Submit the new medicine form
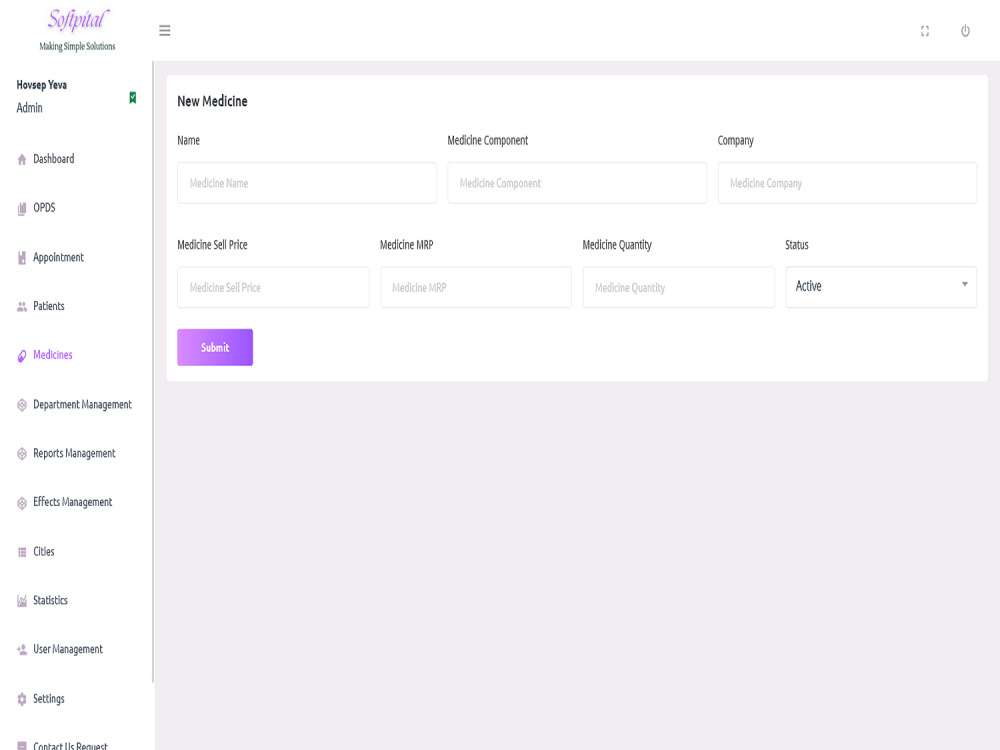 pos(215,348)
